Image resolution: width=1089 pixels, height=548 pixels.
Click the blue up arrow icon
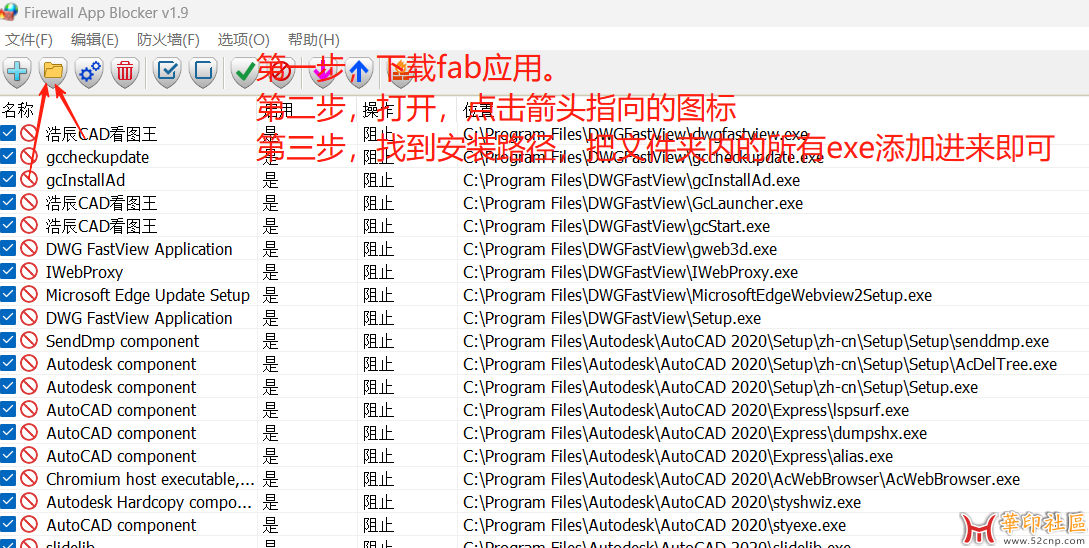click(360, 71)
